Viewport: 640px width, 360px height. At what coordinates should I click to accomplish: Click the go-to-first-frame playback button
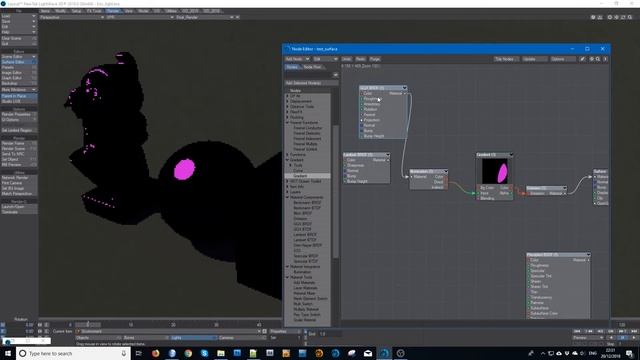pyautogui.click(x=577, y=331)
